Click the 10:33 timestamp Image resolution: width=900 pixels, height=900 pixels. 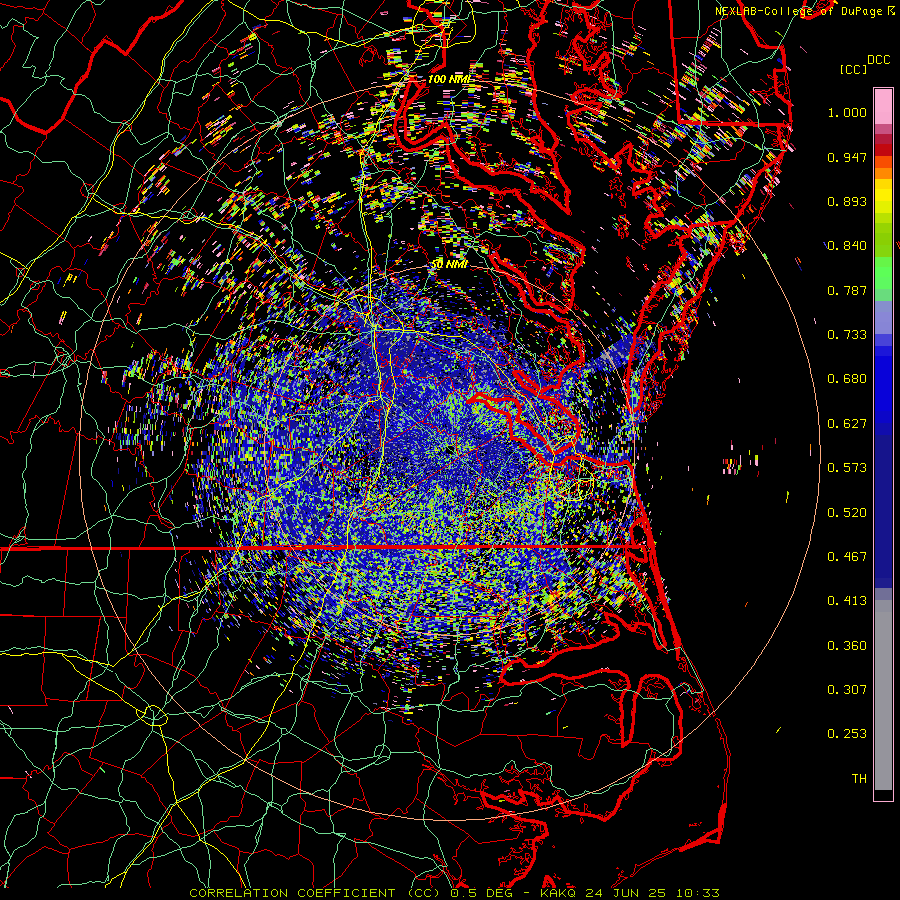[x=697, y=893]
